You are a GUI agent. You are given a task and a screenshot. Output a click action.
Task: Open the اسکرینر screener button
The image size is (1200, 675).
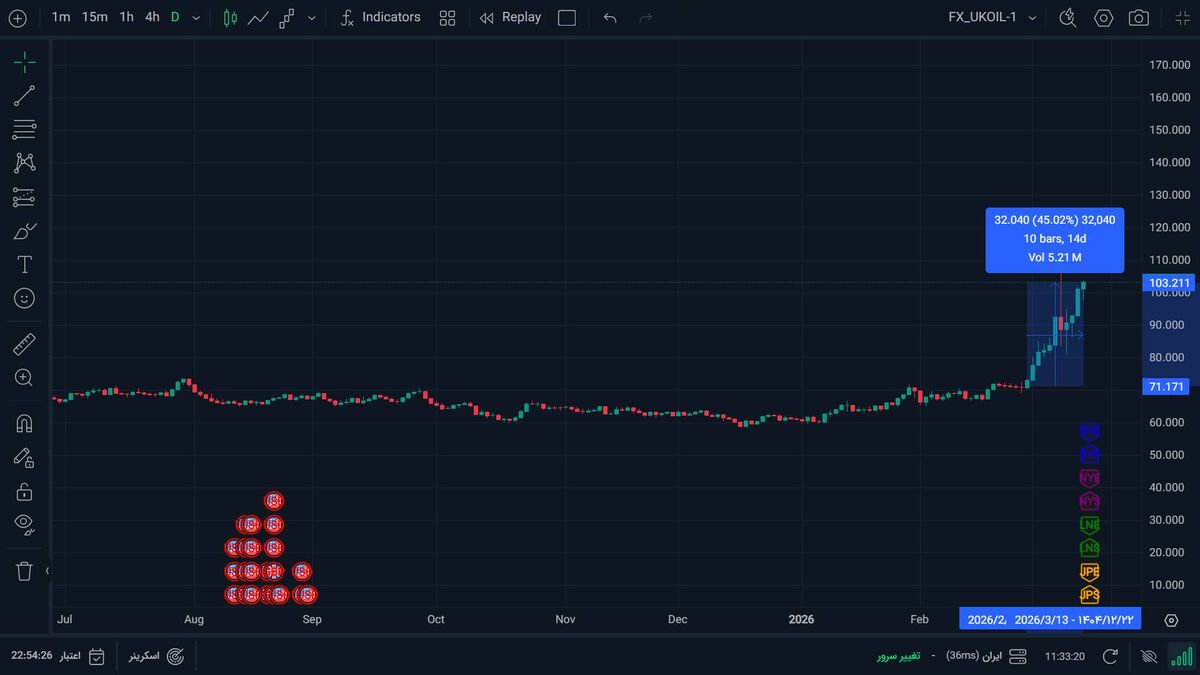tap(157, 656)
